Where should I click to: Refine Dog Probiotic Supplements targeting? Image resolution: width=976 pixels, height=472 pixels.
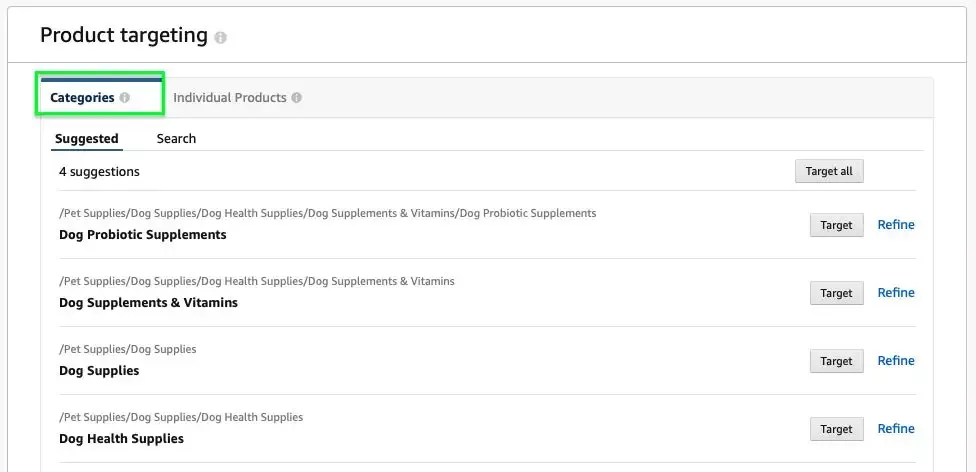point(896,225)
